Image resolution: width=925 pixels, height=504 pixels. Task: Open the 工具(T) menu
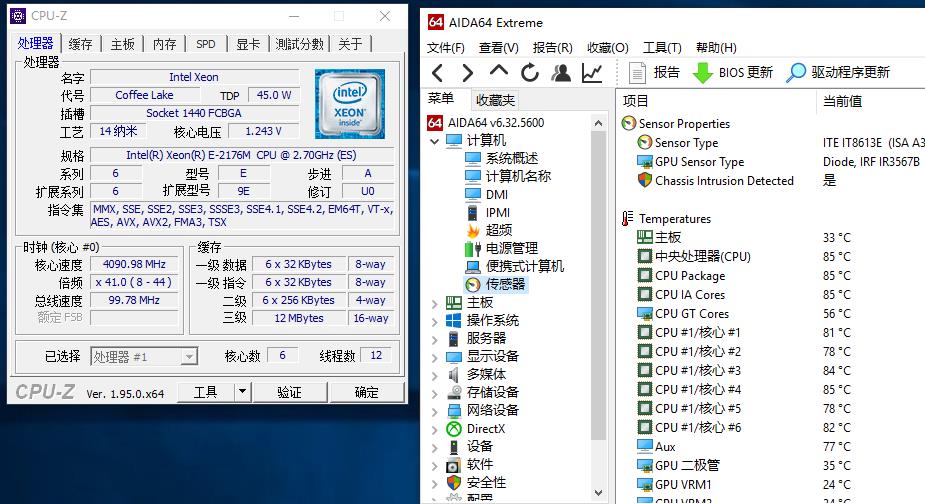(662, 48)
